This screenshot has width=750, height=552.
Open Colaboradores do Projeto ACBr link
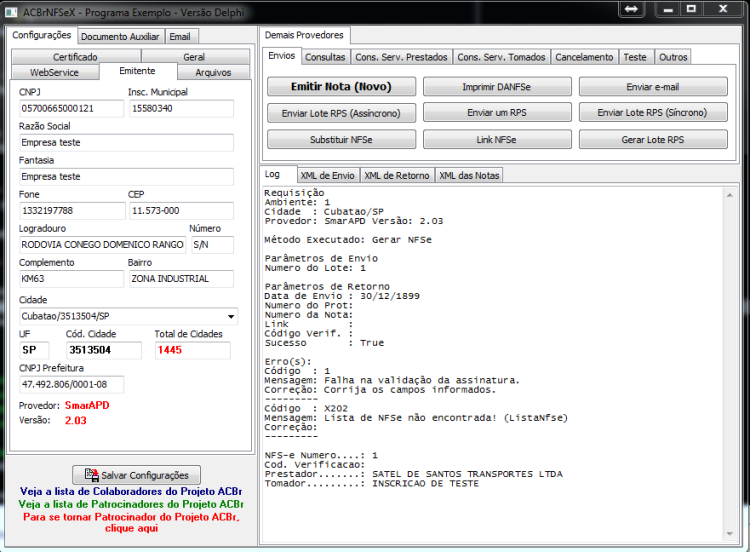coord(131,491)
